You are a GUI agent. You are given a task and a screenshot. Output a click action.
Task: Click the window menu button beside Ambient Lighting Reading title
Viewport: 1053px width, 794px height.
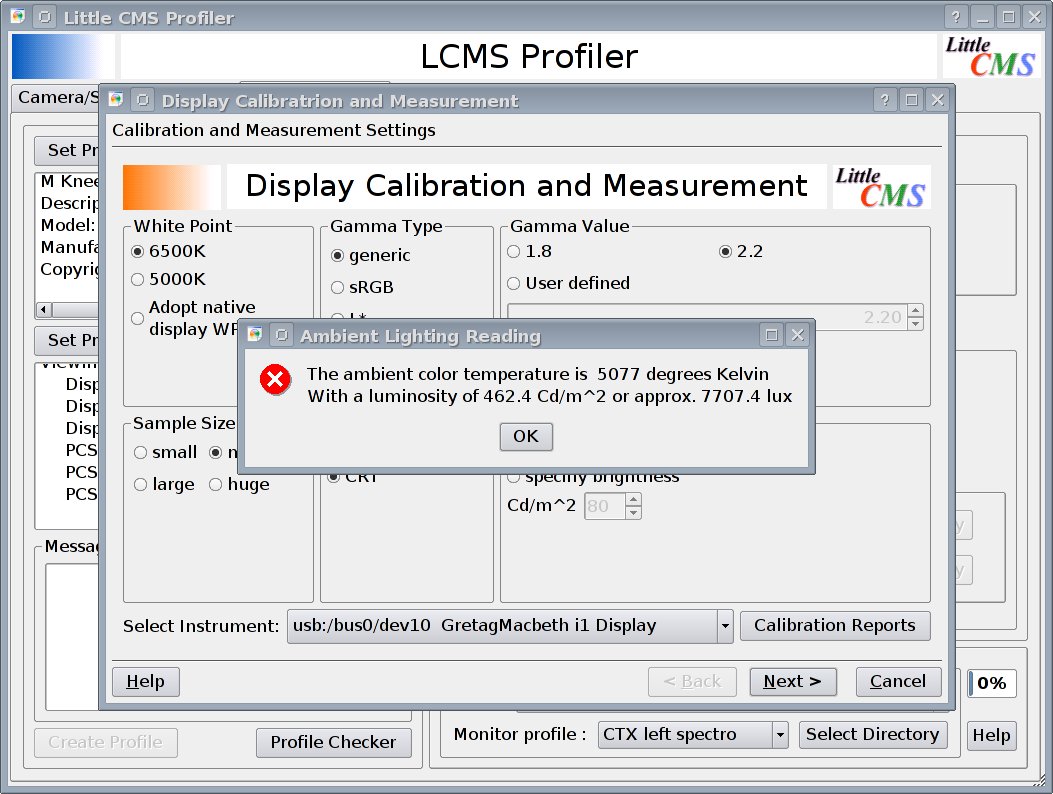pyautogui.click(x=281, y=335)
